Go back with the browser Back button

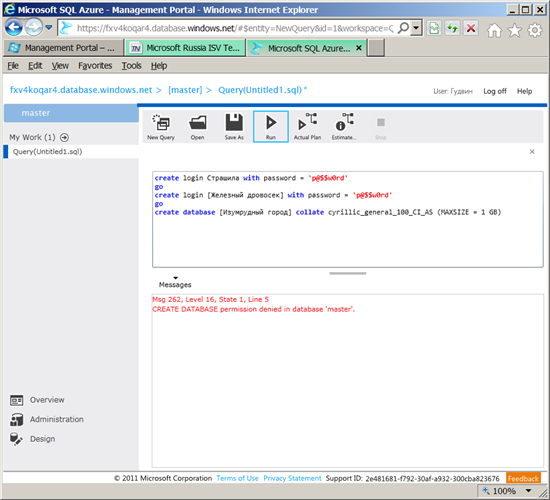(x=14, y=27)
